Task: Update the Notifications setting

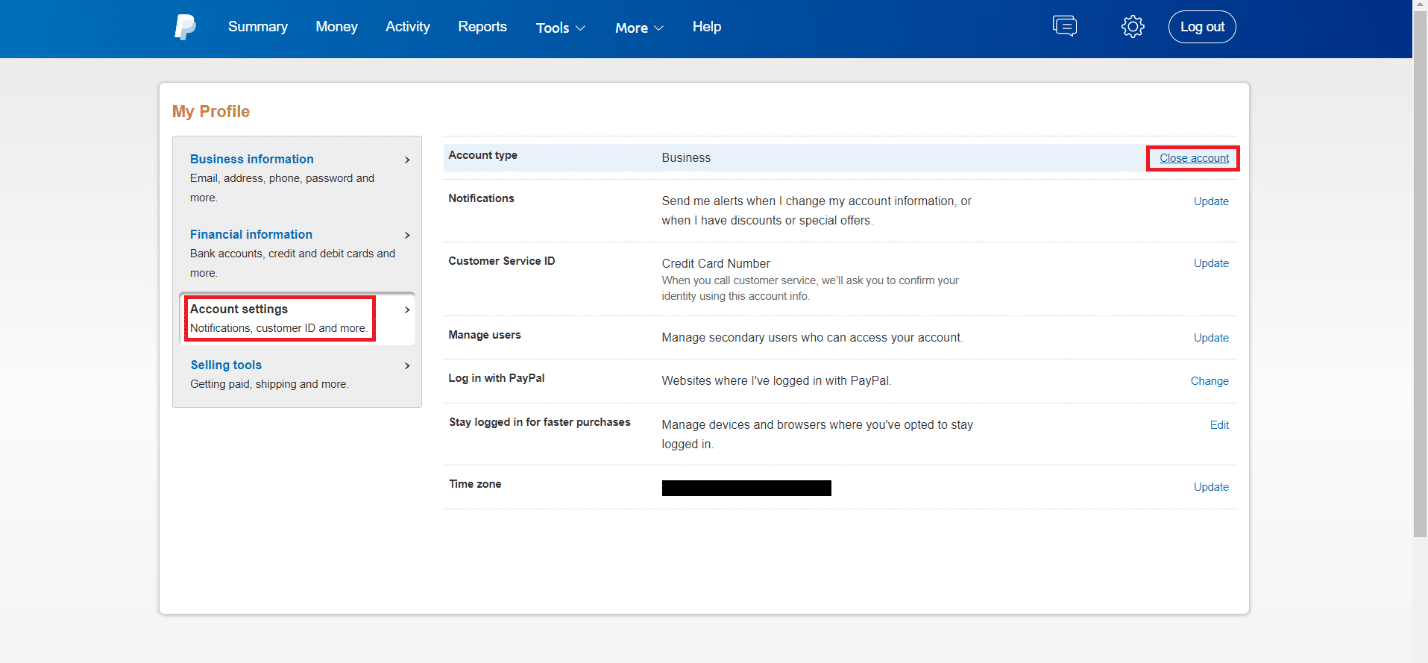Action: [x=1211, y=201]
